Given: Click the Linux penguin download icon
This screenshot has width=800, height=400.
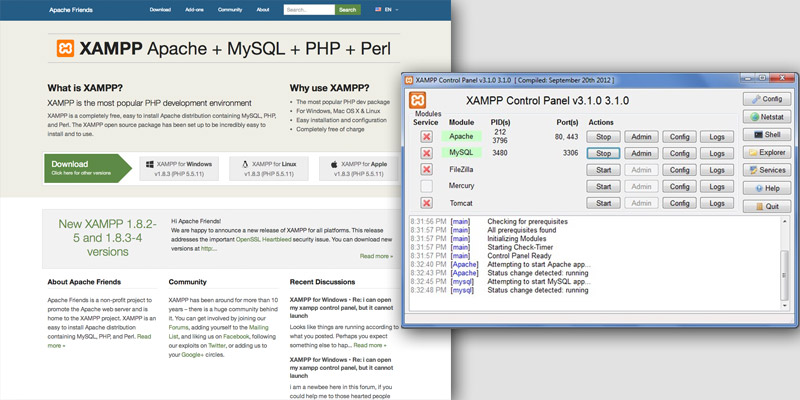Looking at the screenshot, I should tap(245, 164).
